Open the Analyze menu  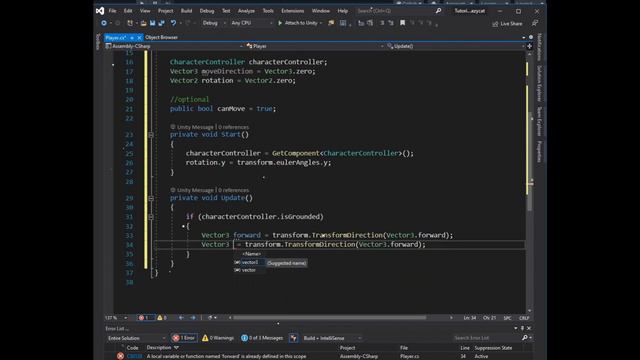point(246,11)
